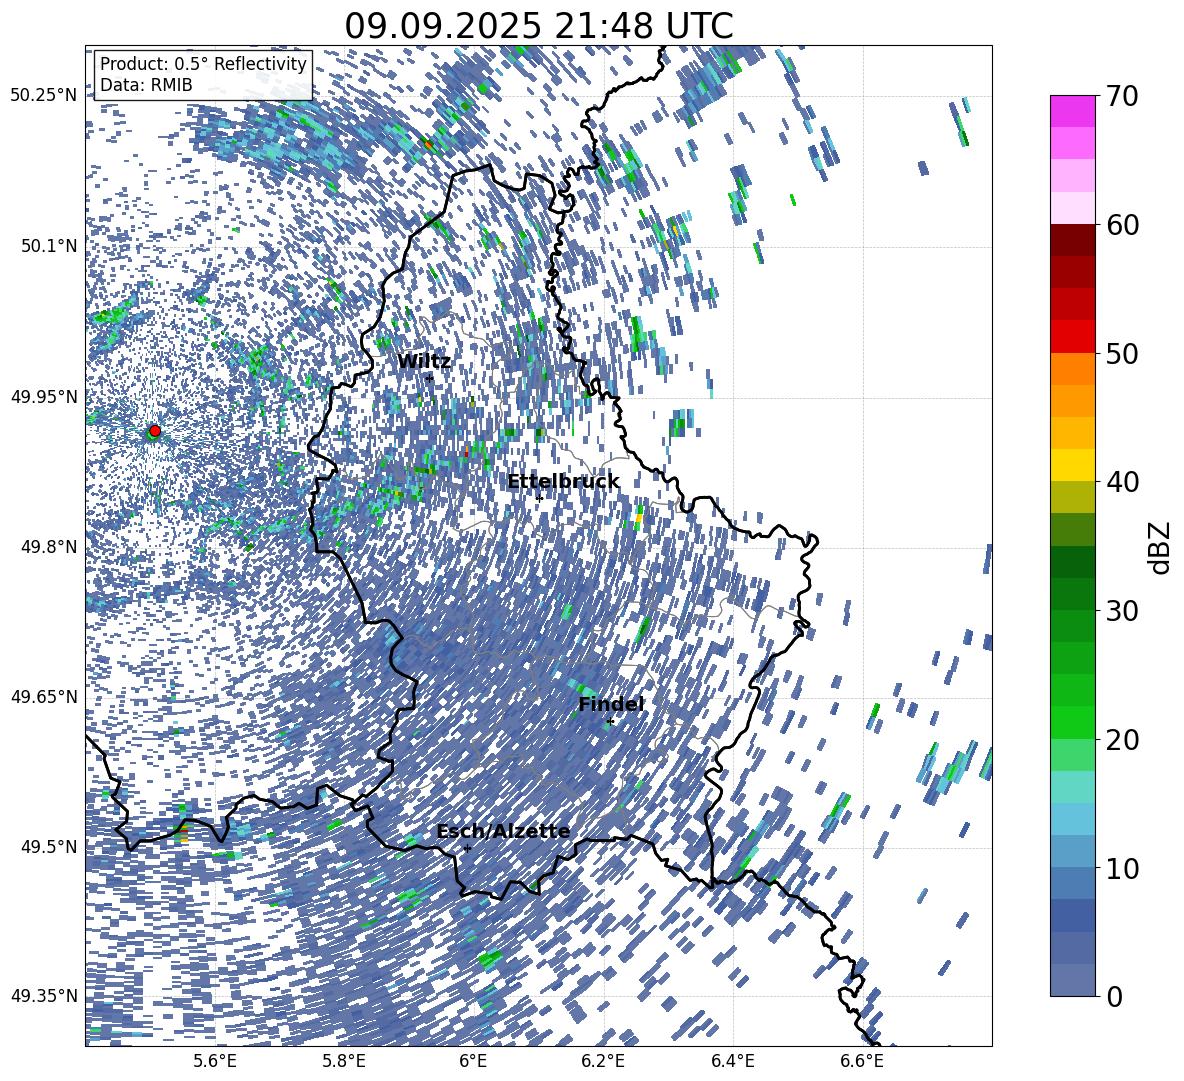Click the 20 tick label on colorbar
This screenshot has width=1184, height=1081.
1123,740
